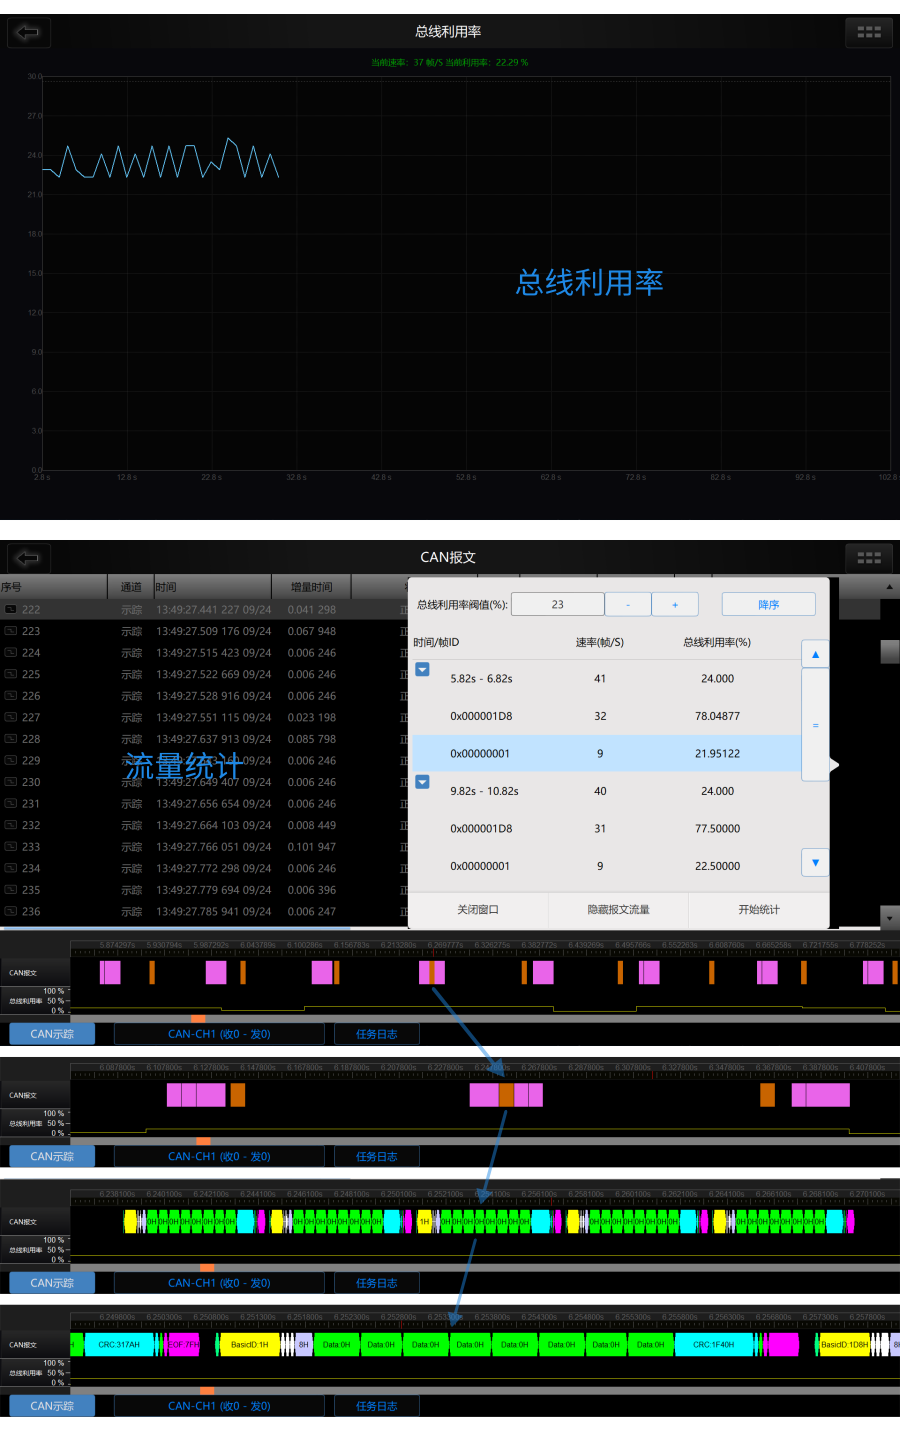The height and width of the screenshot is (1434, 900).
Task: Sort by the 序号 column header
Action: coord(53,587)
